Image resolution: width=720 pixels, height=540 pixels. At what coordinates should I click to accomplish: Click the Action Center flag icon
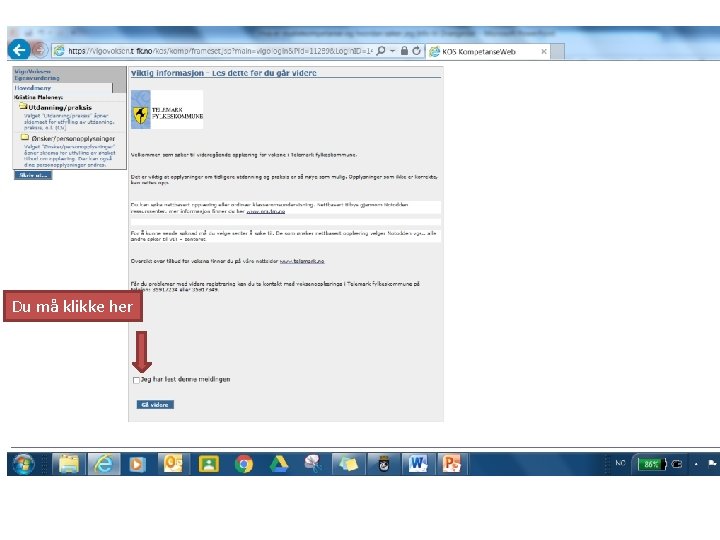pos(713,463)
